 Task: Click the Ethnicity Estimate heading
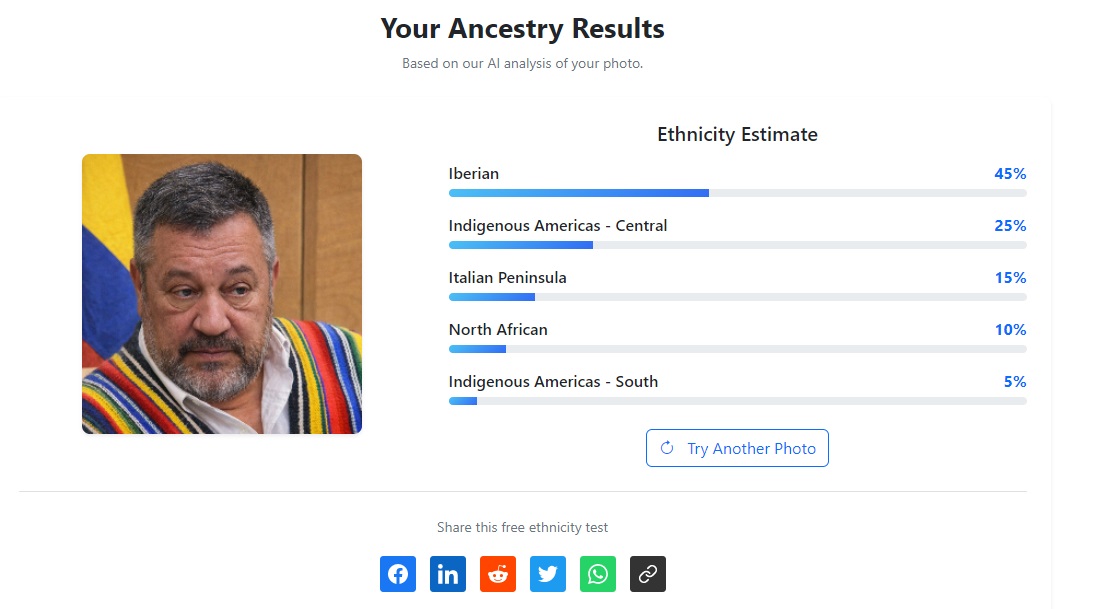pos(737,134)
